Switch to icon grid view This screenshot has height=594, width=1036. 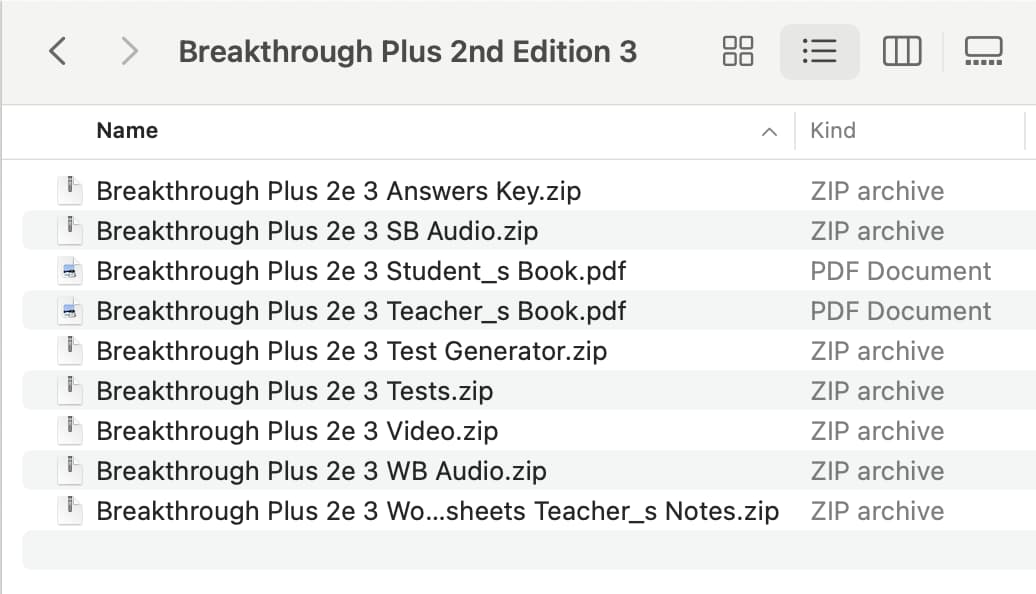(x=738, y=52)
